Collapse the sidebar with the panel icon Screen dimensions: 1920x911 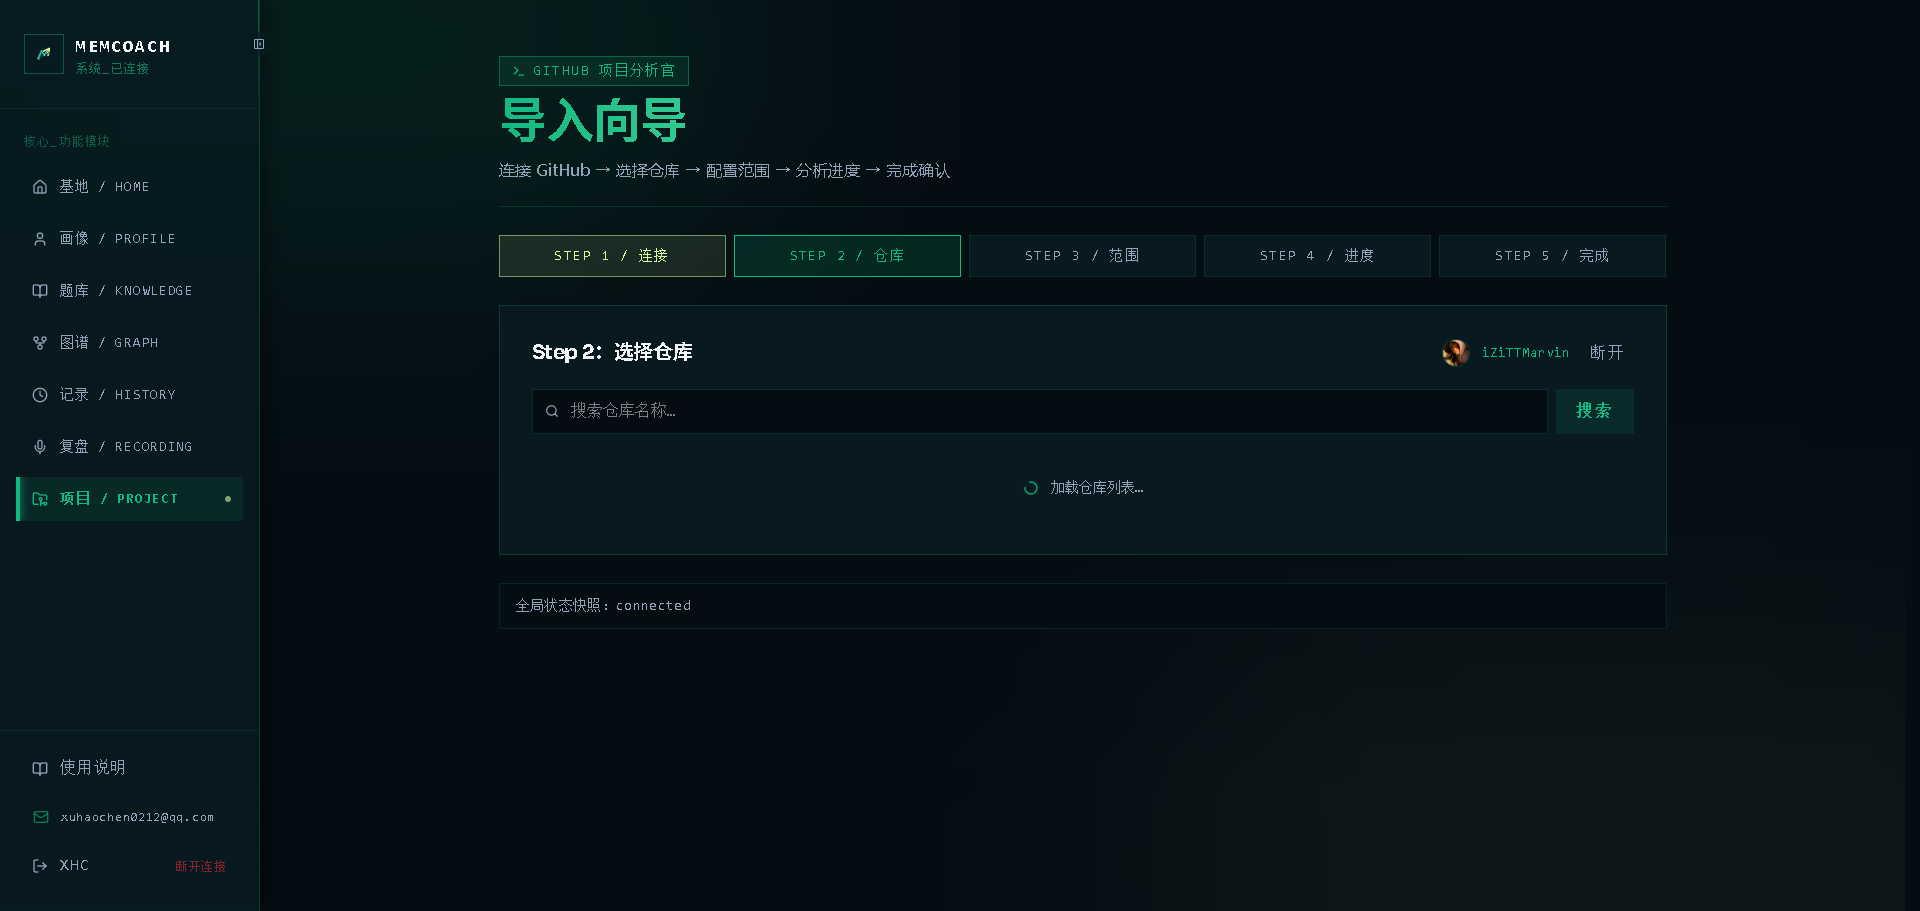click(x=259, y=44)
